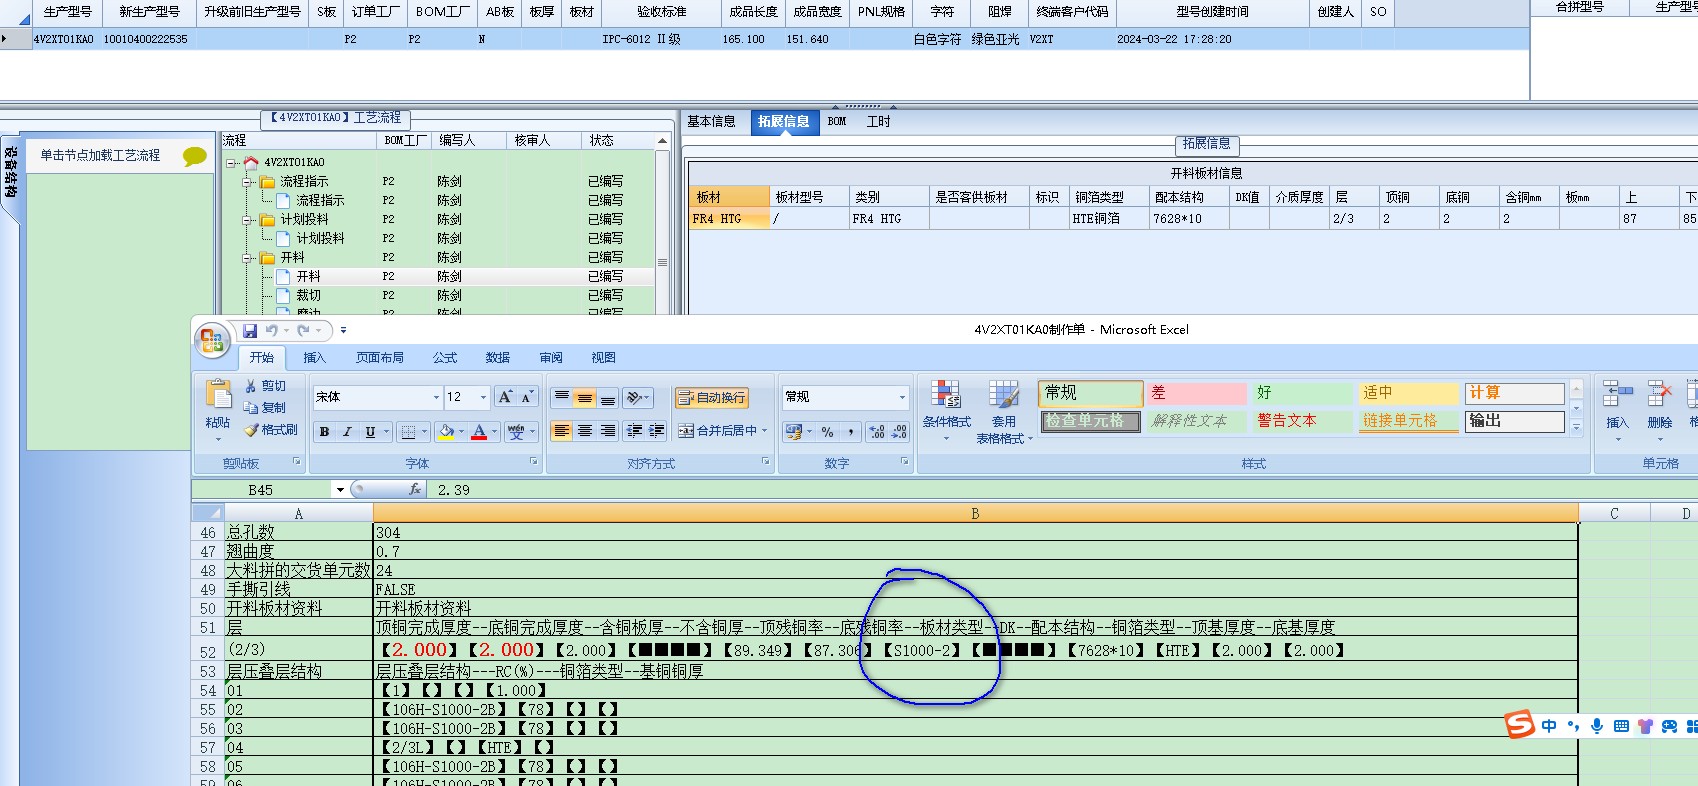The width and height of the screenshot is (1698, 786).
Task: Open the BOM tab in the panel
Action: pyautogui.click(x=837, y=122)
